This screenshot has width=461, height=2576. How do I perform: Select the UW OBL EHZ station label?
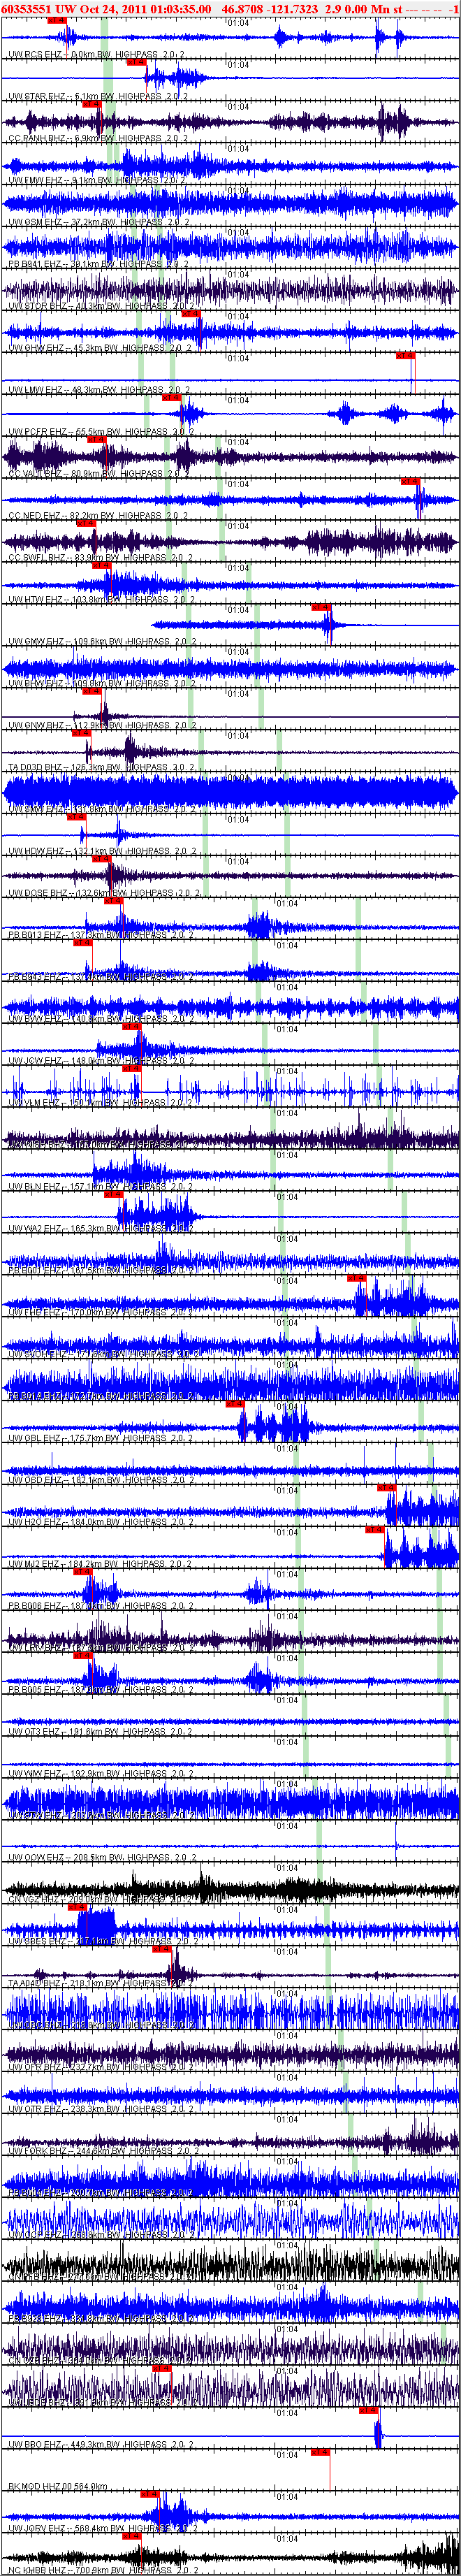(x=100, y=1440)
